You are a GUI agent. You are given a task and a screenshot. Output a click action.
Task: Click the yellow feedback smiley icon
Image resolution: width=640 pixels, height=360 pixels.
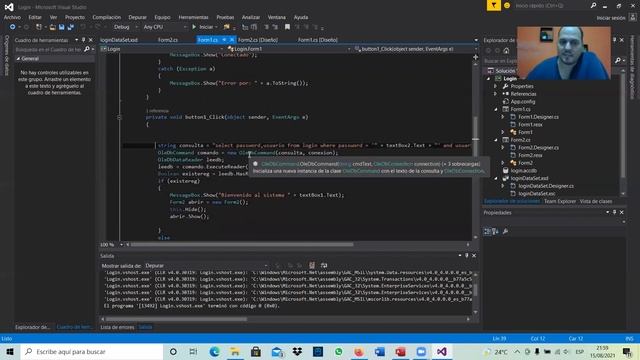click(x=507, y=5)
